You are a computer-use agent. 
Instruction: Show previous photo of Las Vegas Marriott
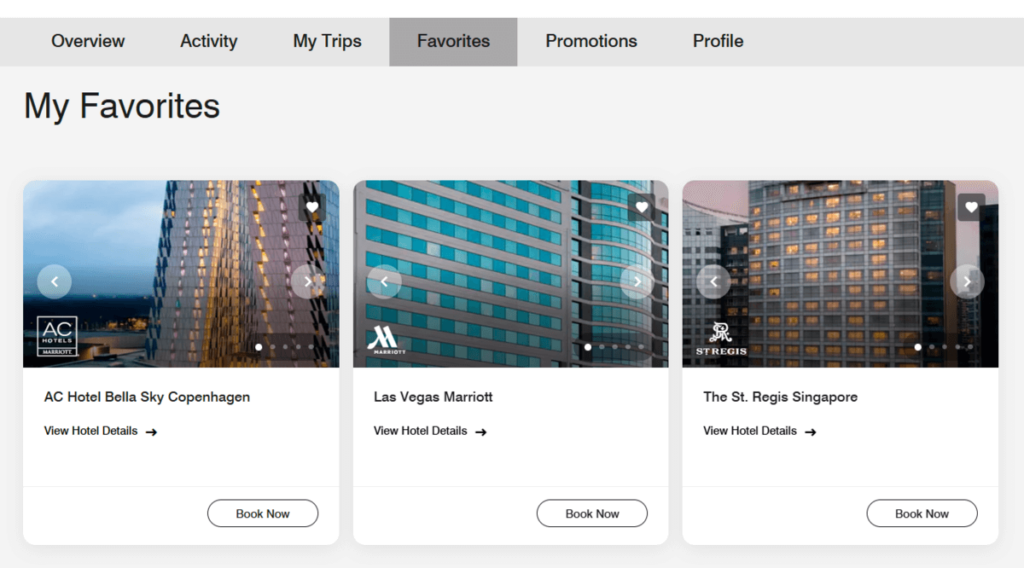[384, 281]
